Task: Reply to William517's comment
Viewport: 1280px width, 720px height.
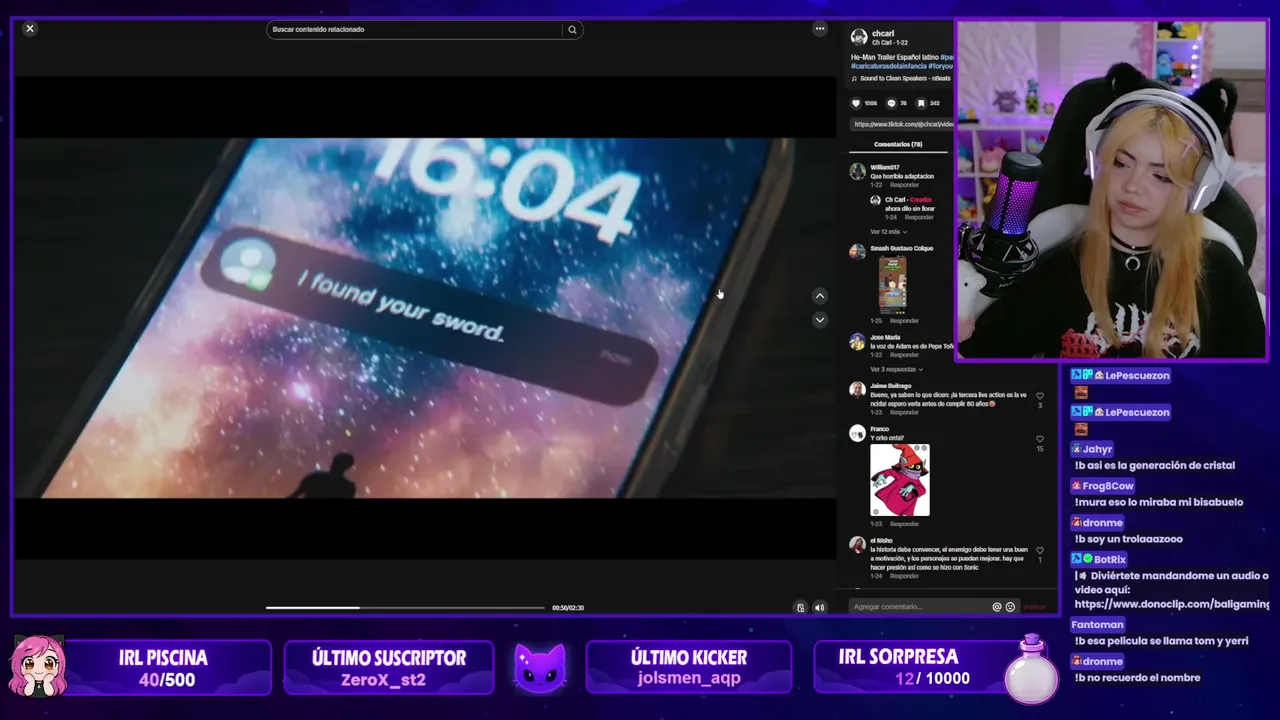Action: click(904, 185)
